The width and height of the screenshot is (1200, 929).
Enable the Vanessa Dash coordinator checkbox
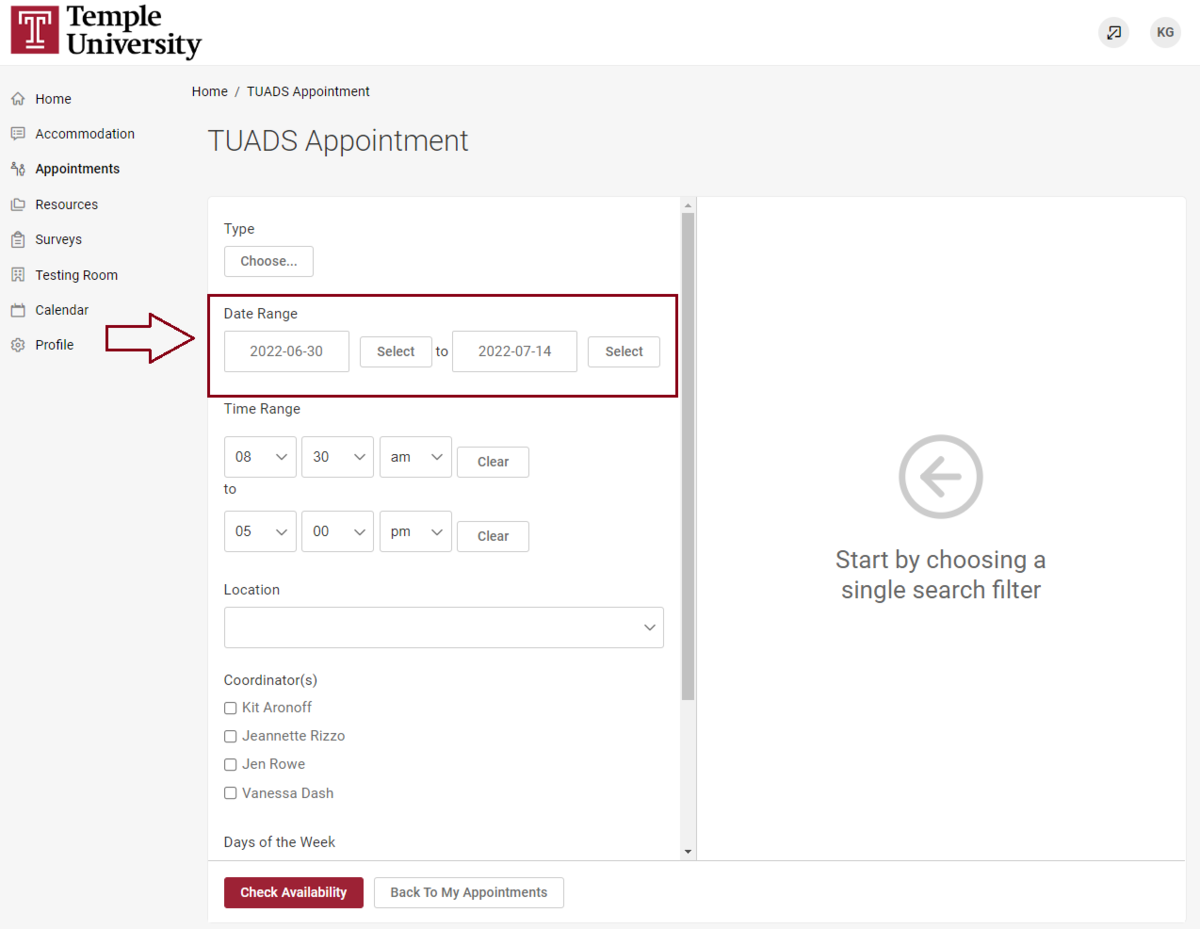(230, 793)
